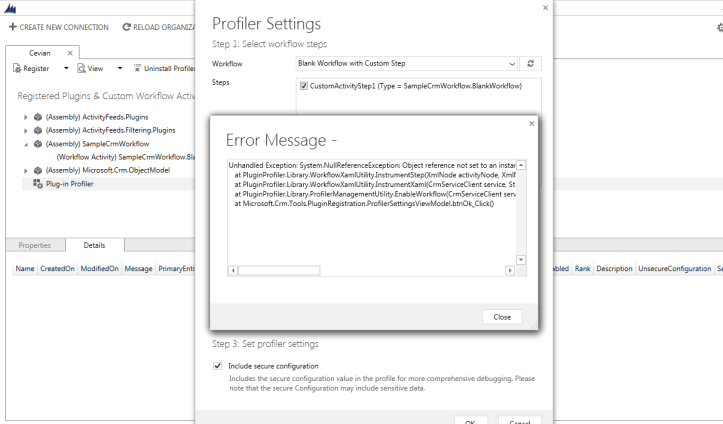723x424 pixels.
Task: Click the Reload Organizations refresh icon
Action: [x=127, y=26]
